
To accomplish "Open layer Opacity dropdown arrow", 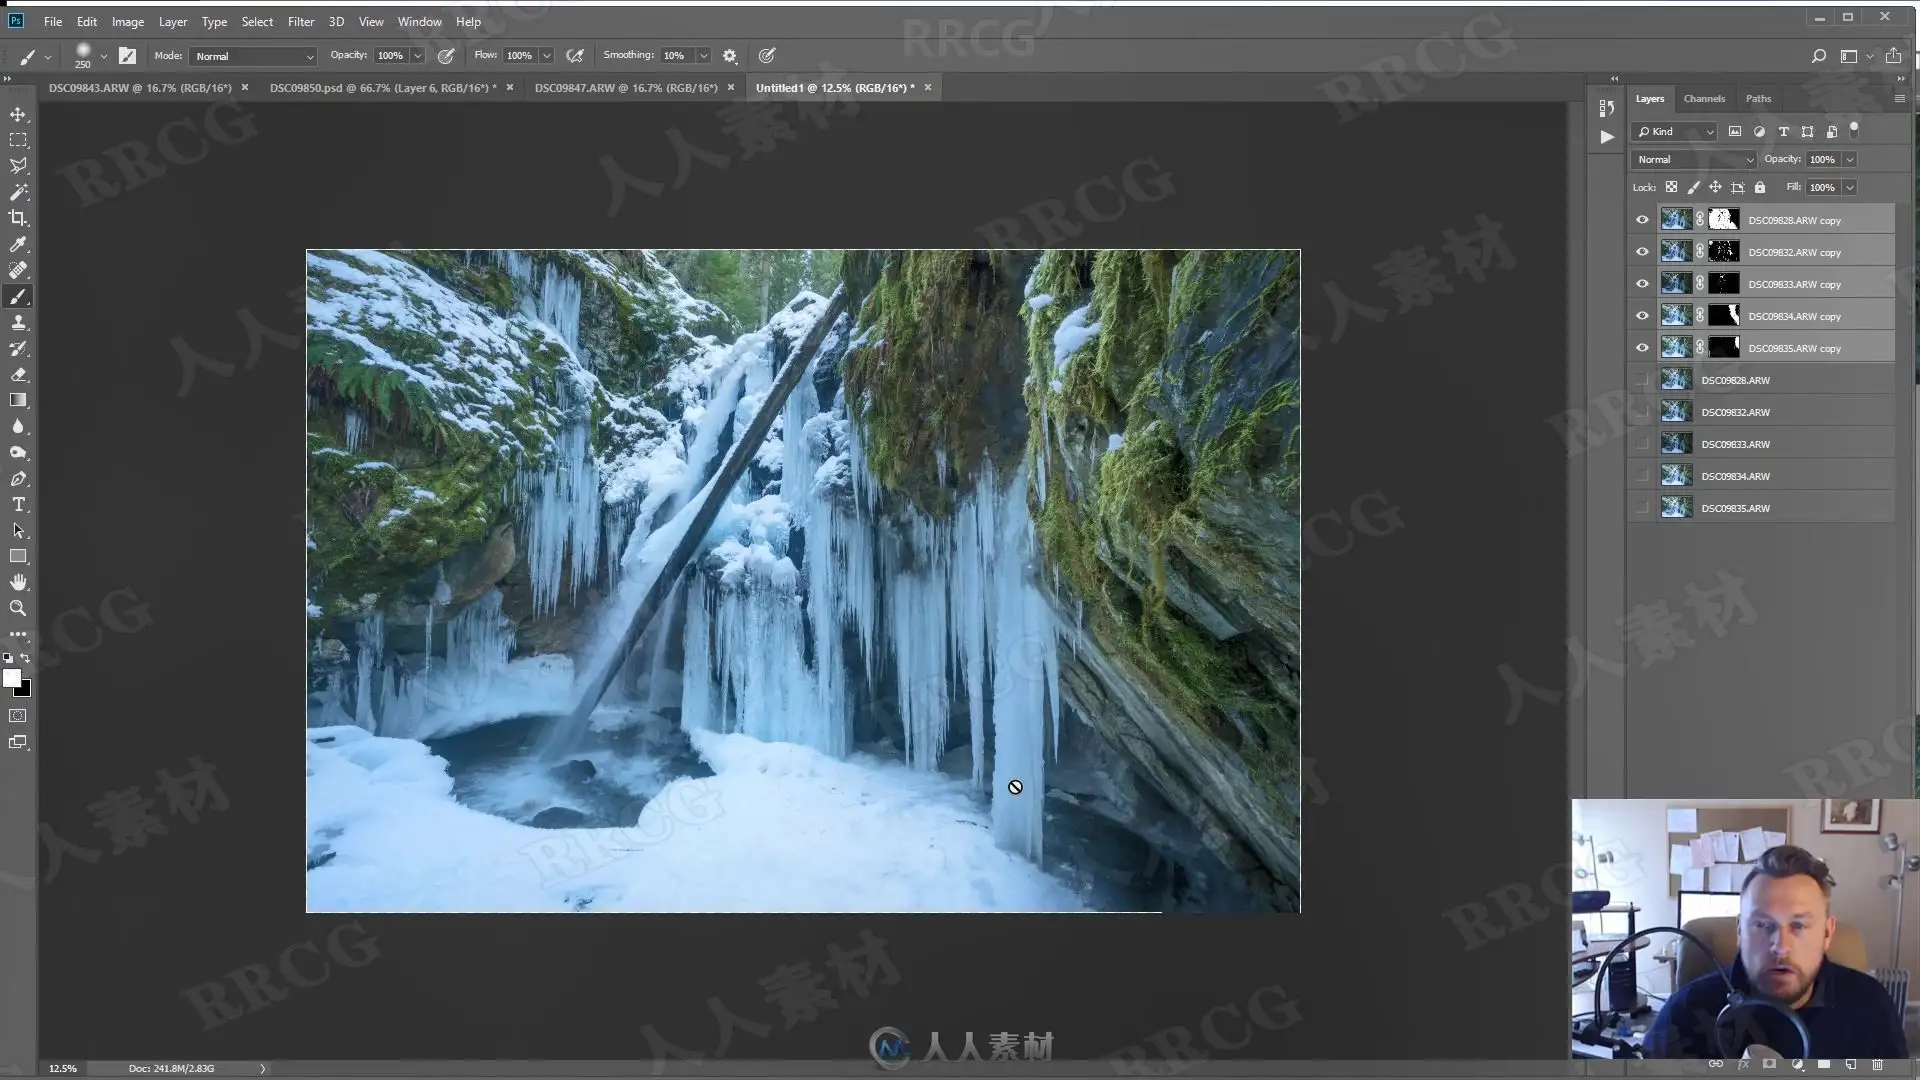I will click(1850, 159).
